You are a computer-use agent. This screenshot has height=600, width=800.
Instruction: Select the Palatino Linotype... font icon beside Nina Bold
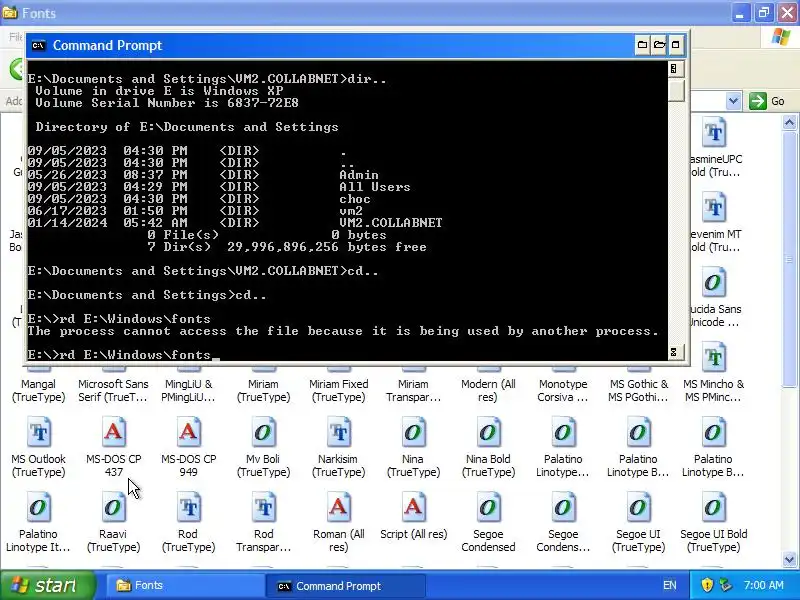point(563,433)
